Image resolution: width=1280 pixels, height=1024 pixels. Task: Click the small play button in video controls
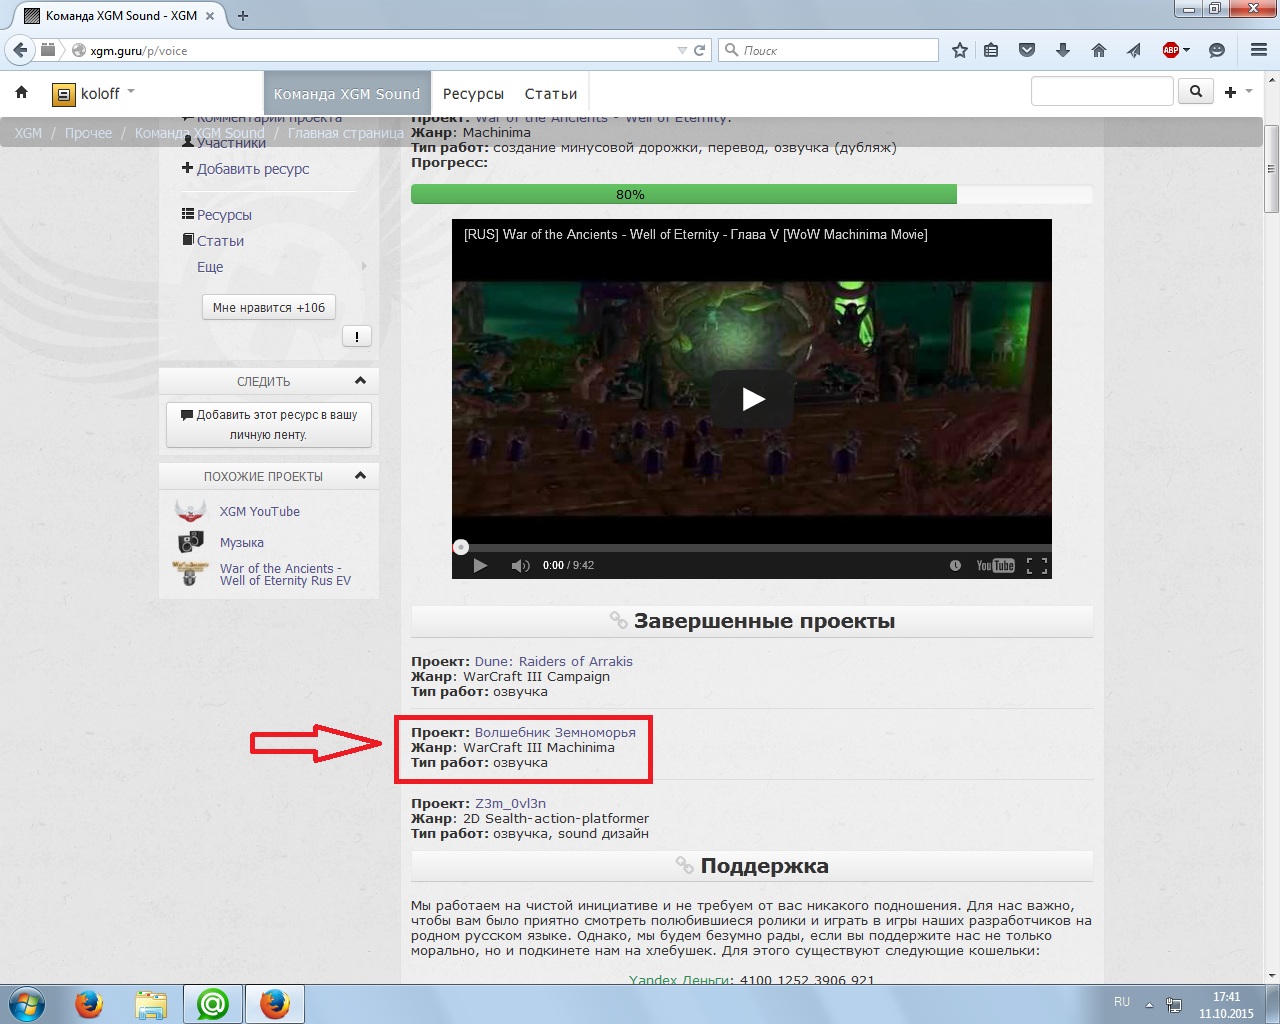point(480,565)
